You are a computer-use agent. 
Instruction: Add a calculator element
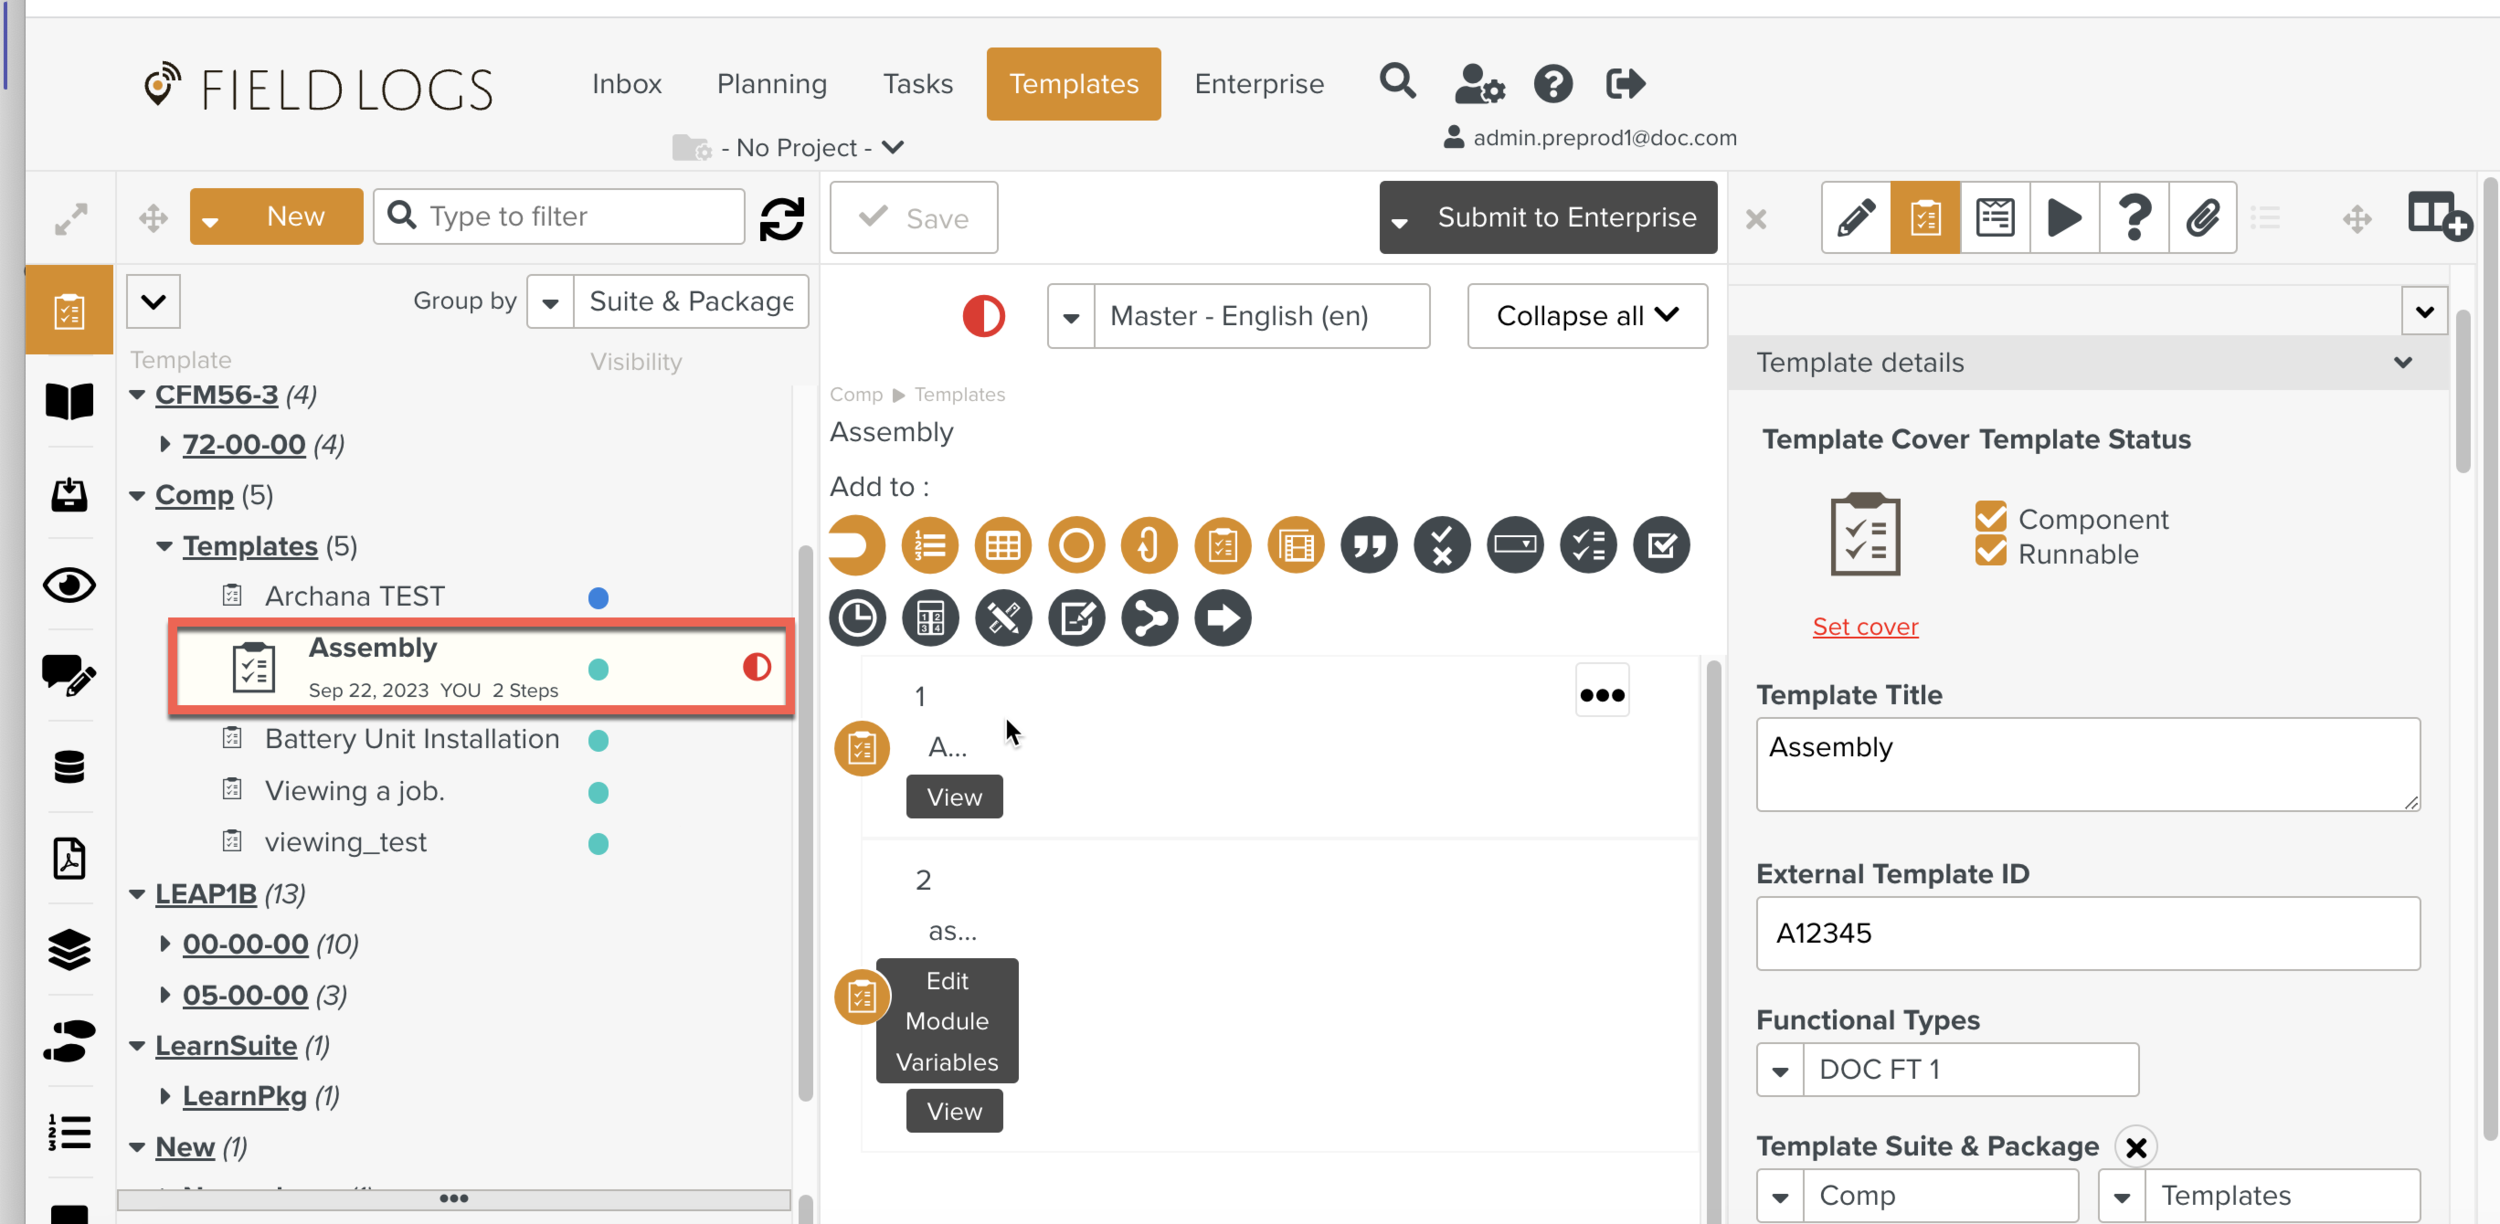[x=929, y=618]
